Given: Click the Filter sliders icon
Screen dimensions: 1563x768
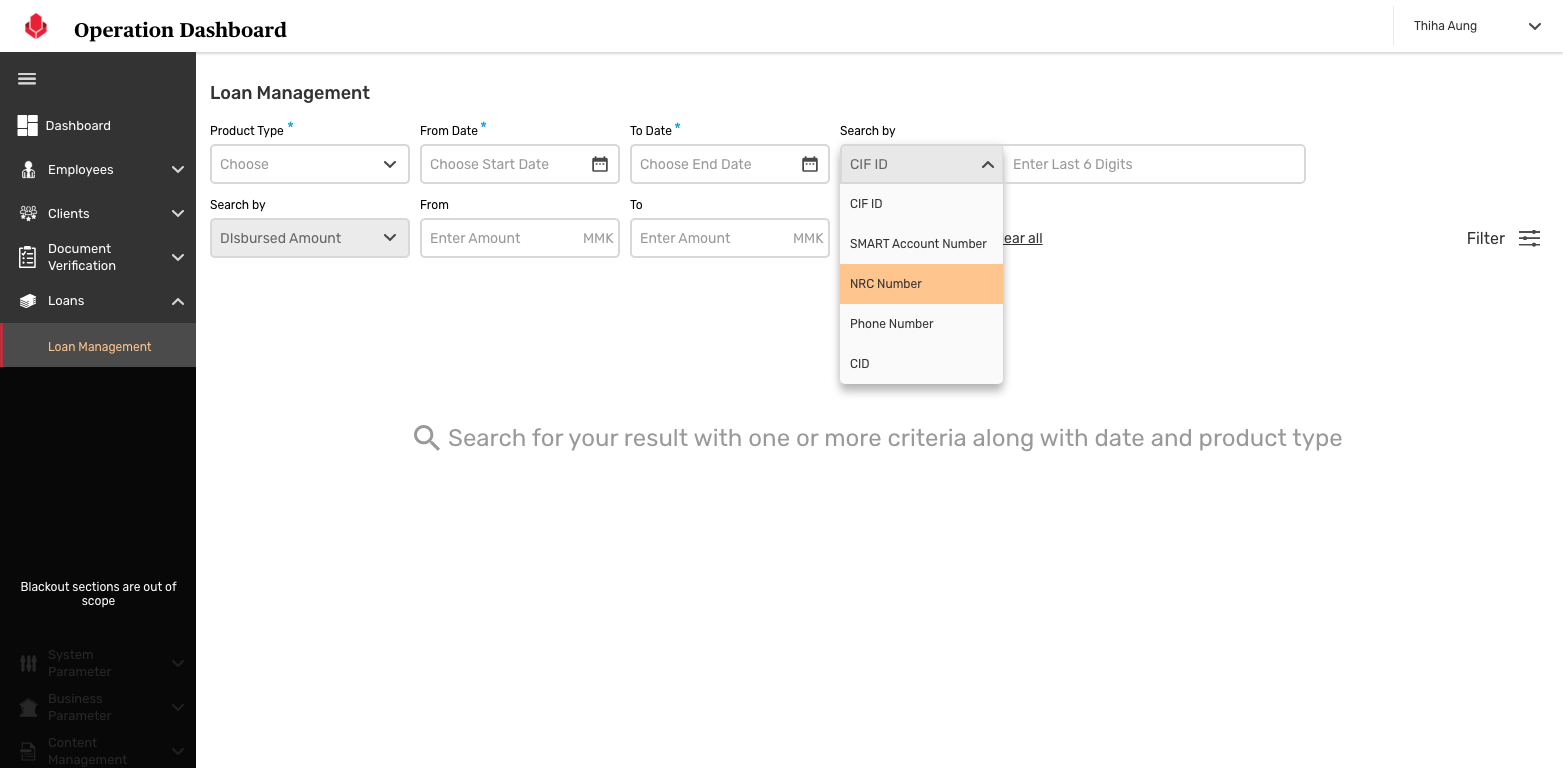Looking at the screenshot, I should [x=1529, y=238].
